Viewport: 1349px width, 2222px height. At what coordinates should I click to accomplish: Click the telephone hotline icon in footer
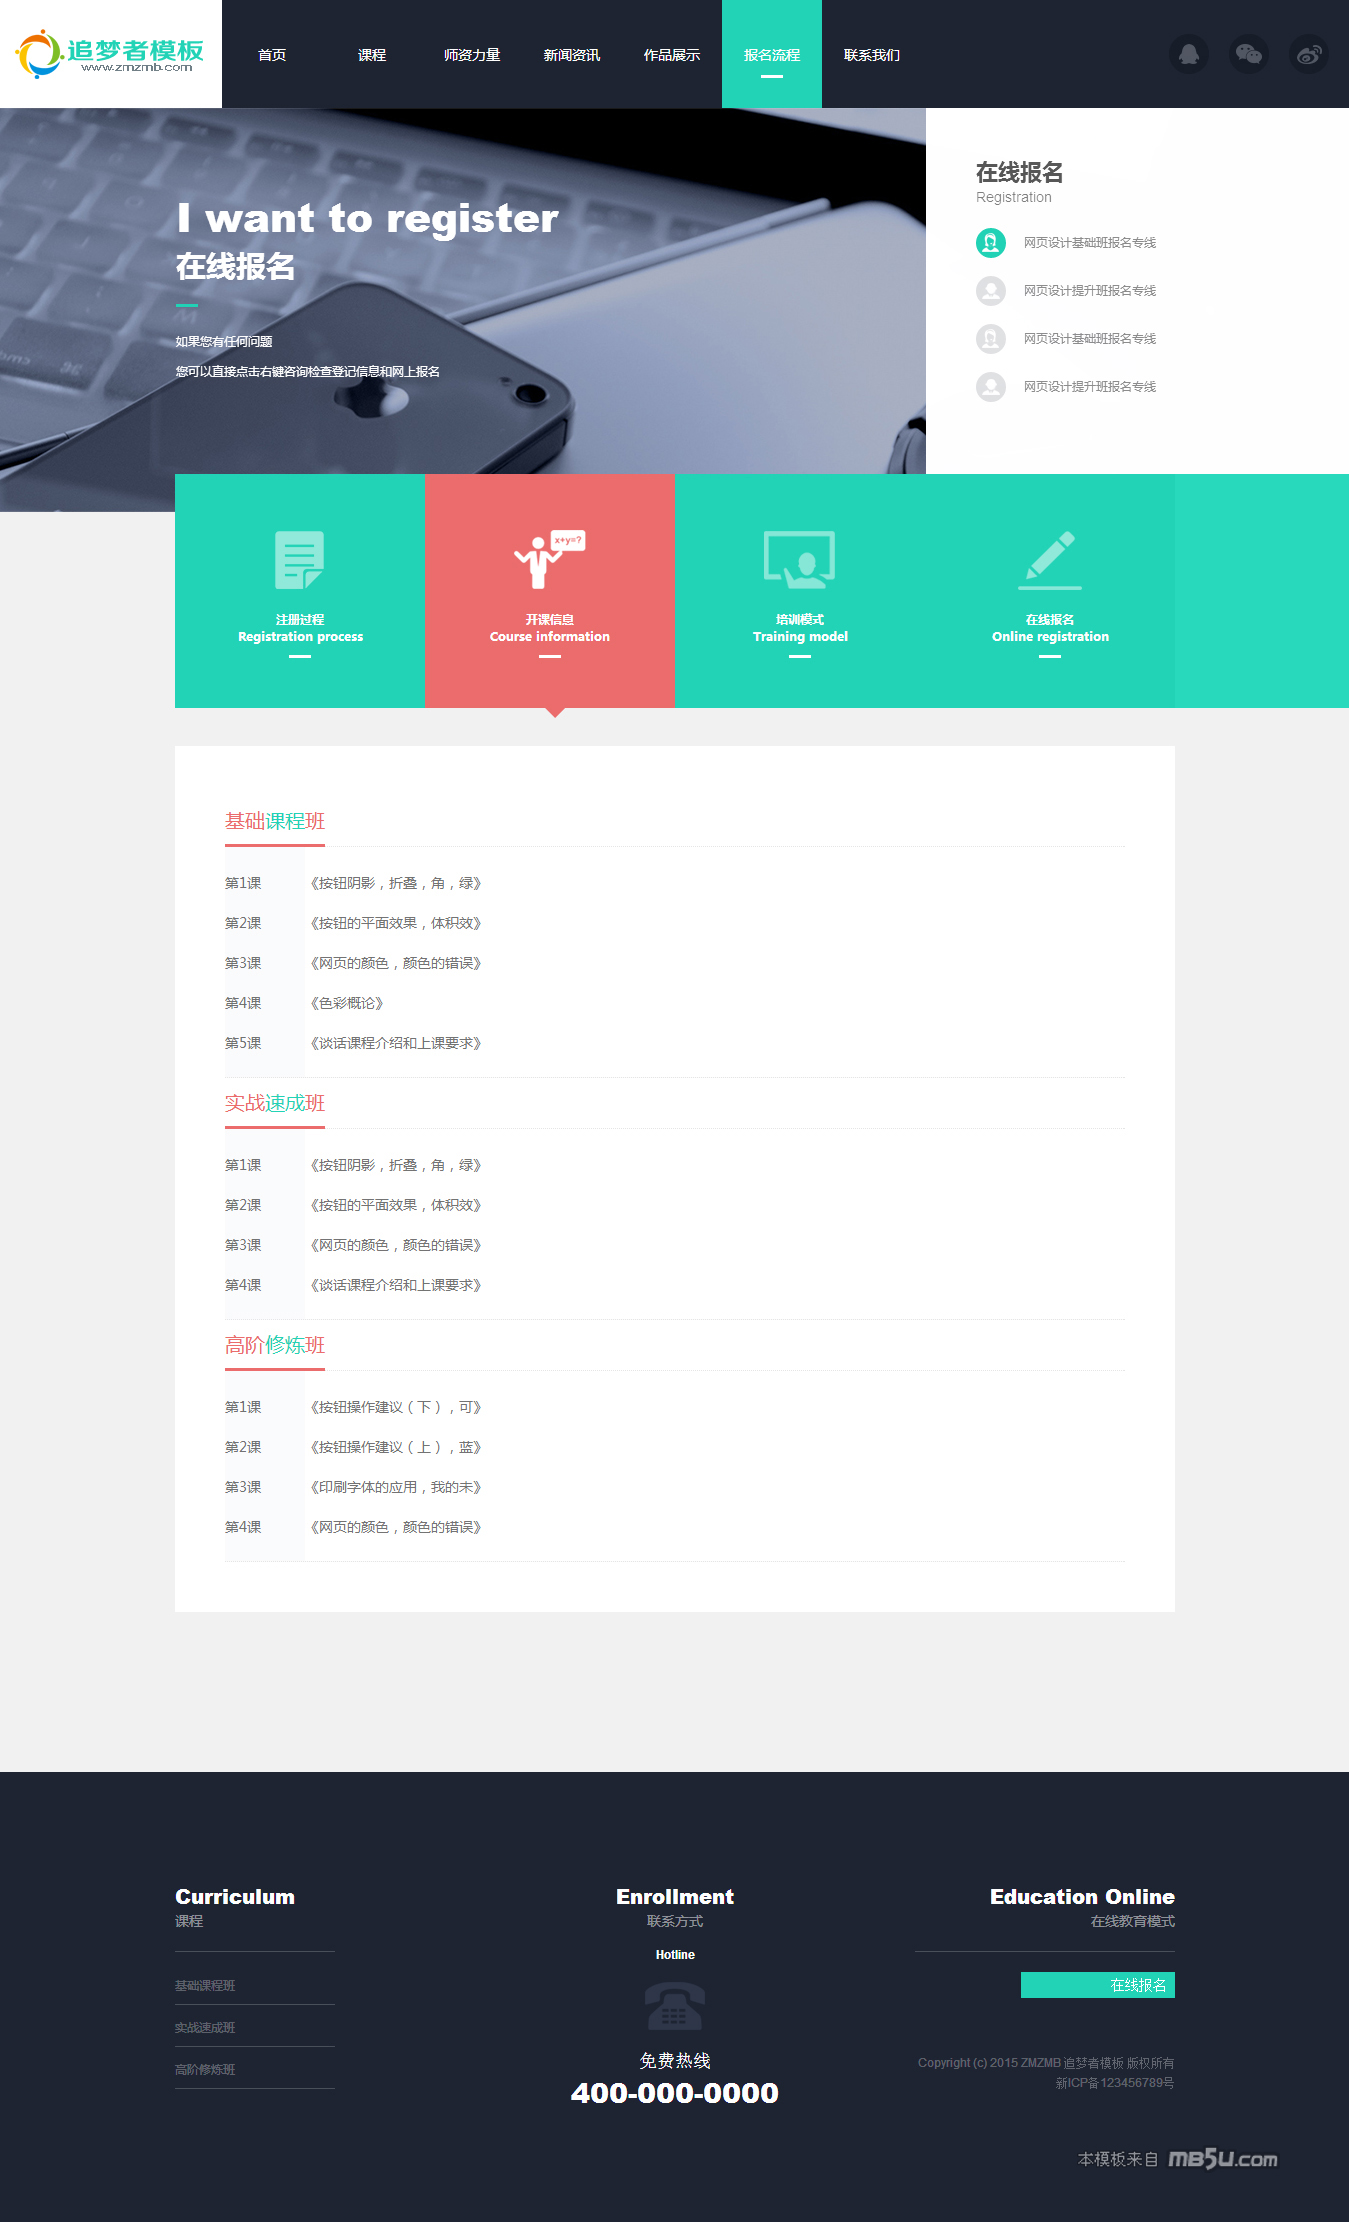coord(674,2006)
